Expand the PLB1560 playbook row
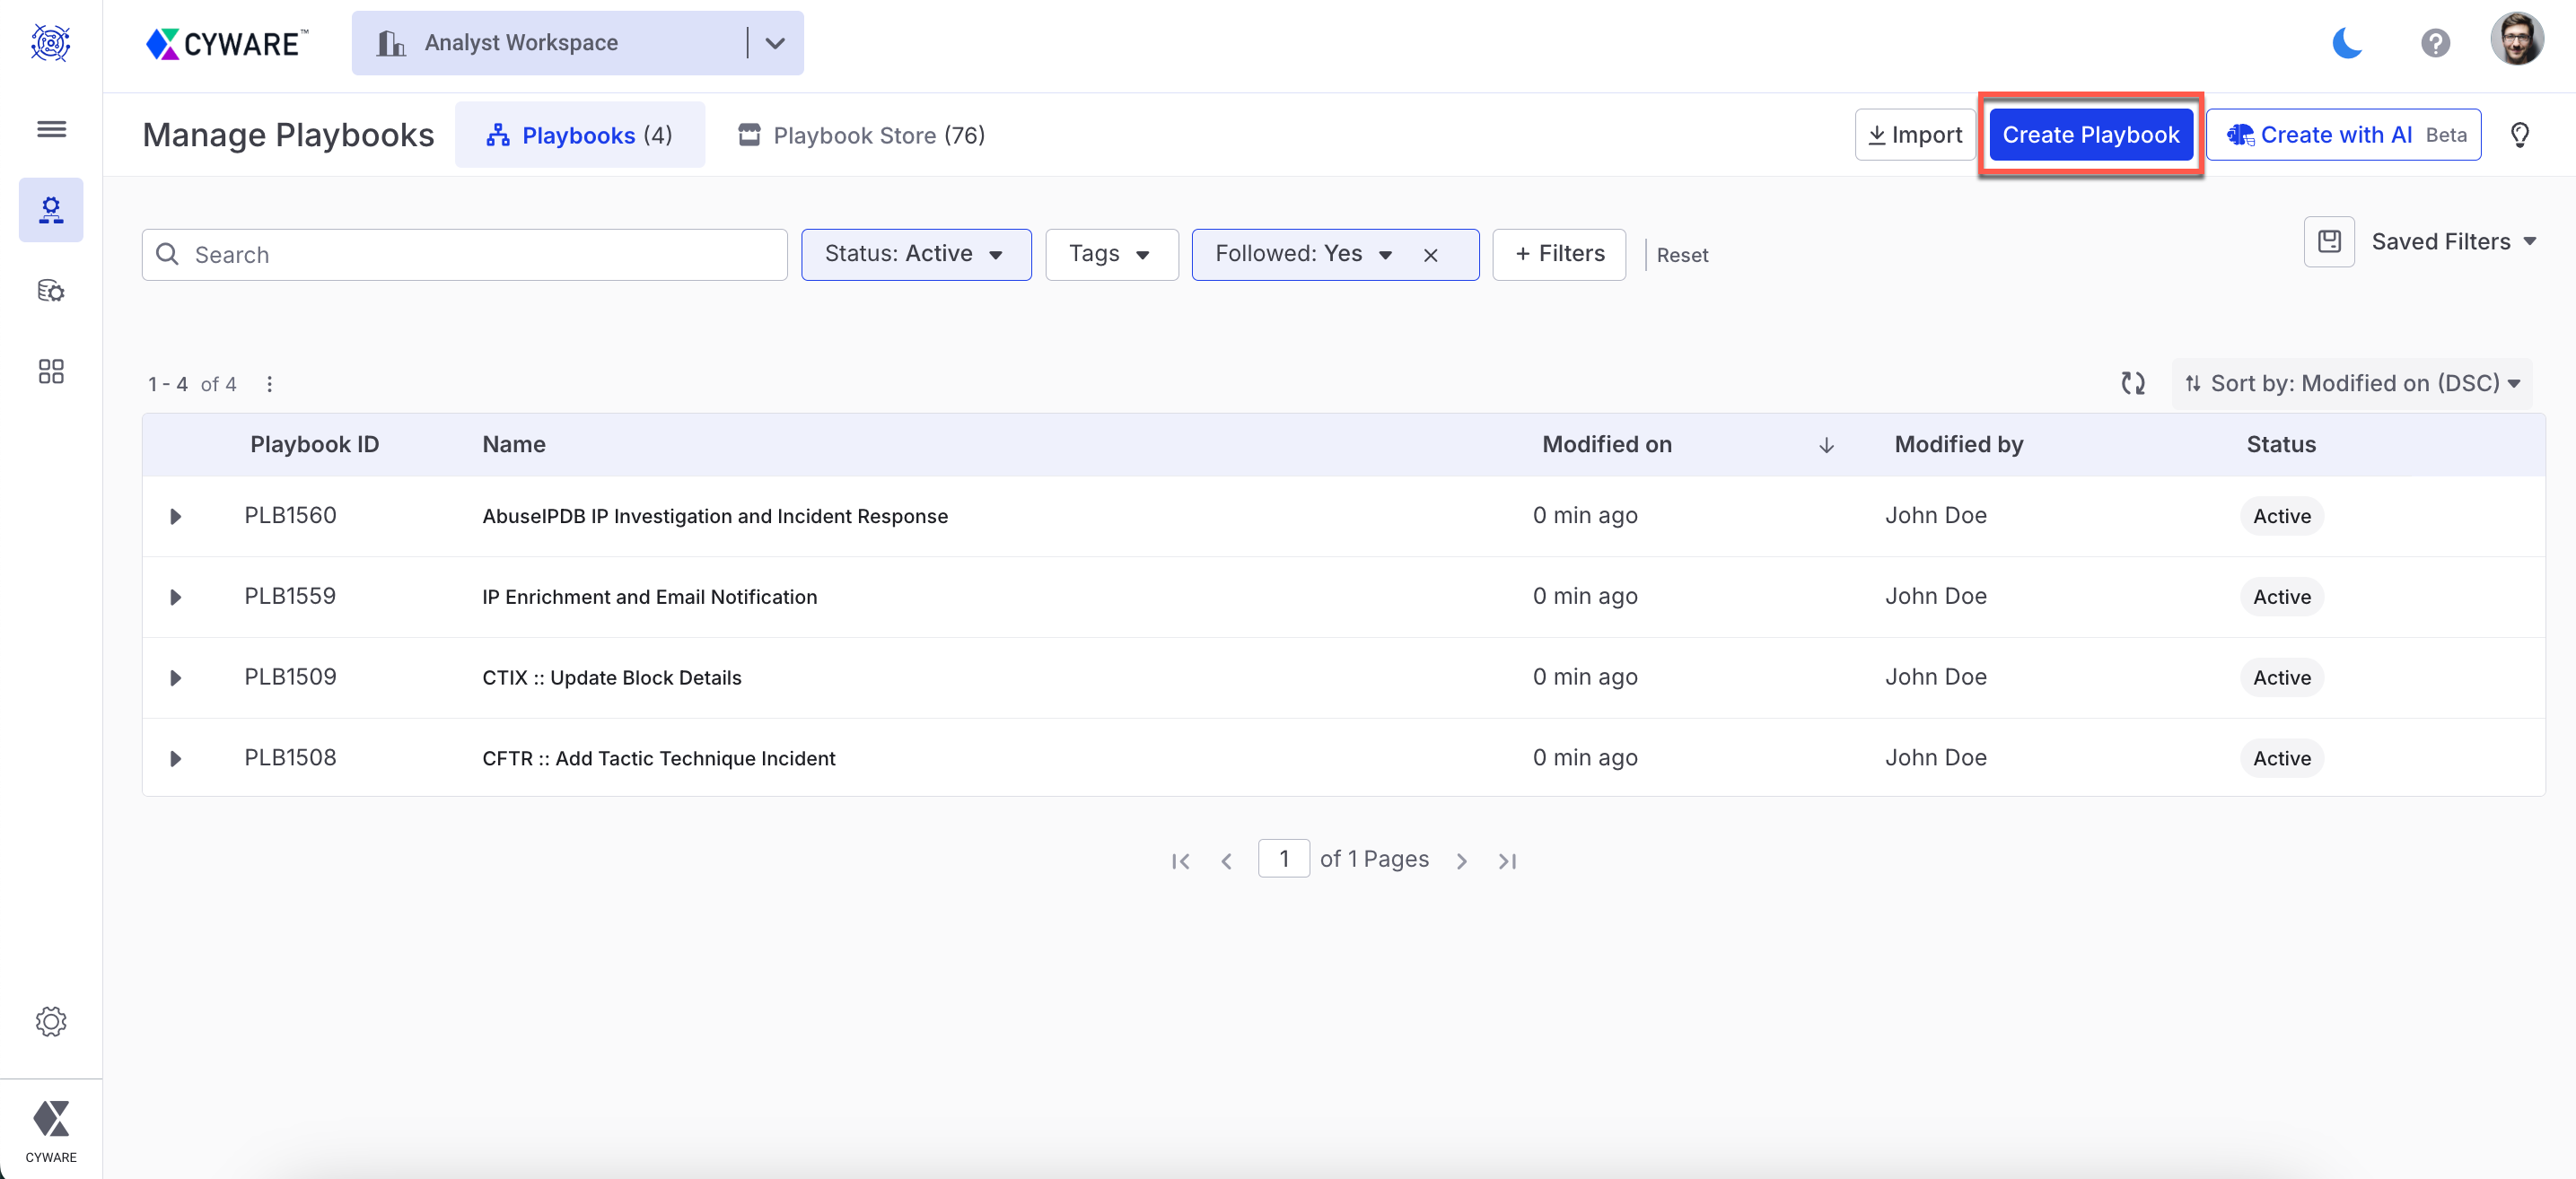Image resolution: width=2576 pixels, height=1179 pixels. click(x=176, y=516)
